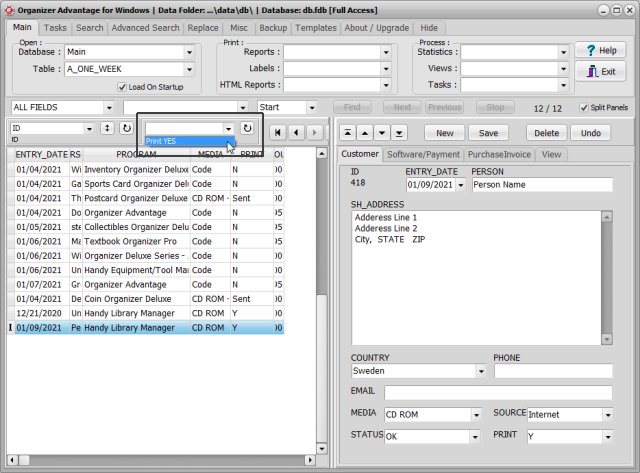Open the PurchaseInvoice detail tab
Viewport: 640px width, 473px height.
(x=499, y=154)
